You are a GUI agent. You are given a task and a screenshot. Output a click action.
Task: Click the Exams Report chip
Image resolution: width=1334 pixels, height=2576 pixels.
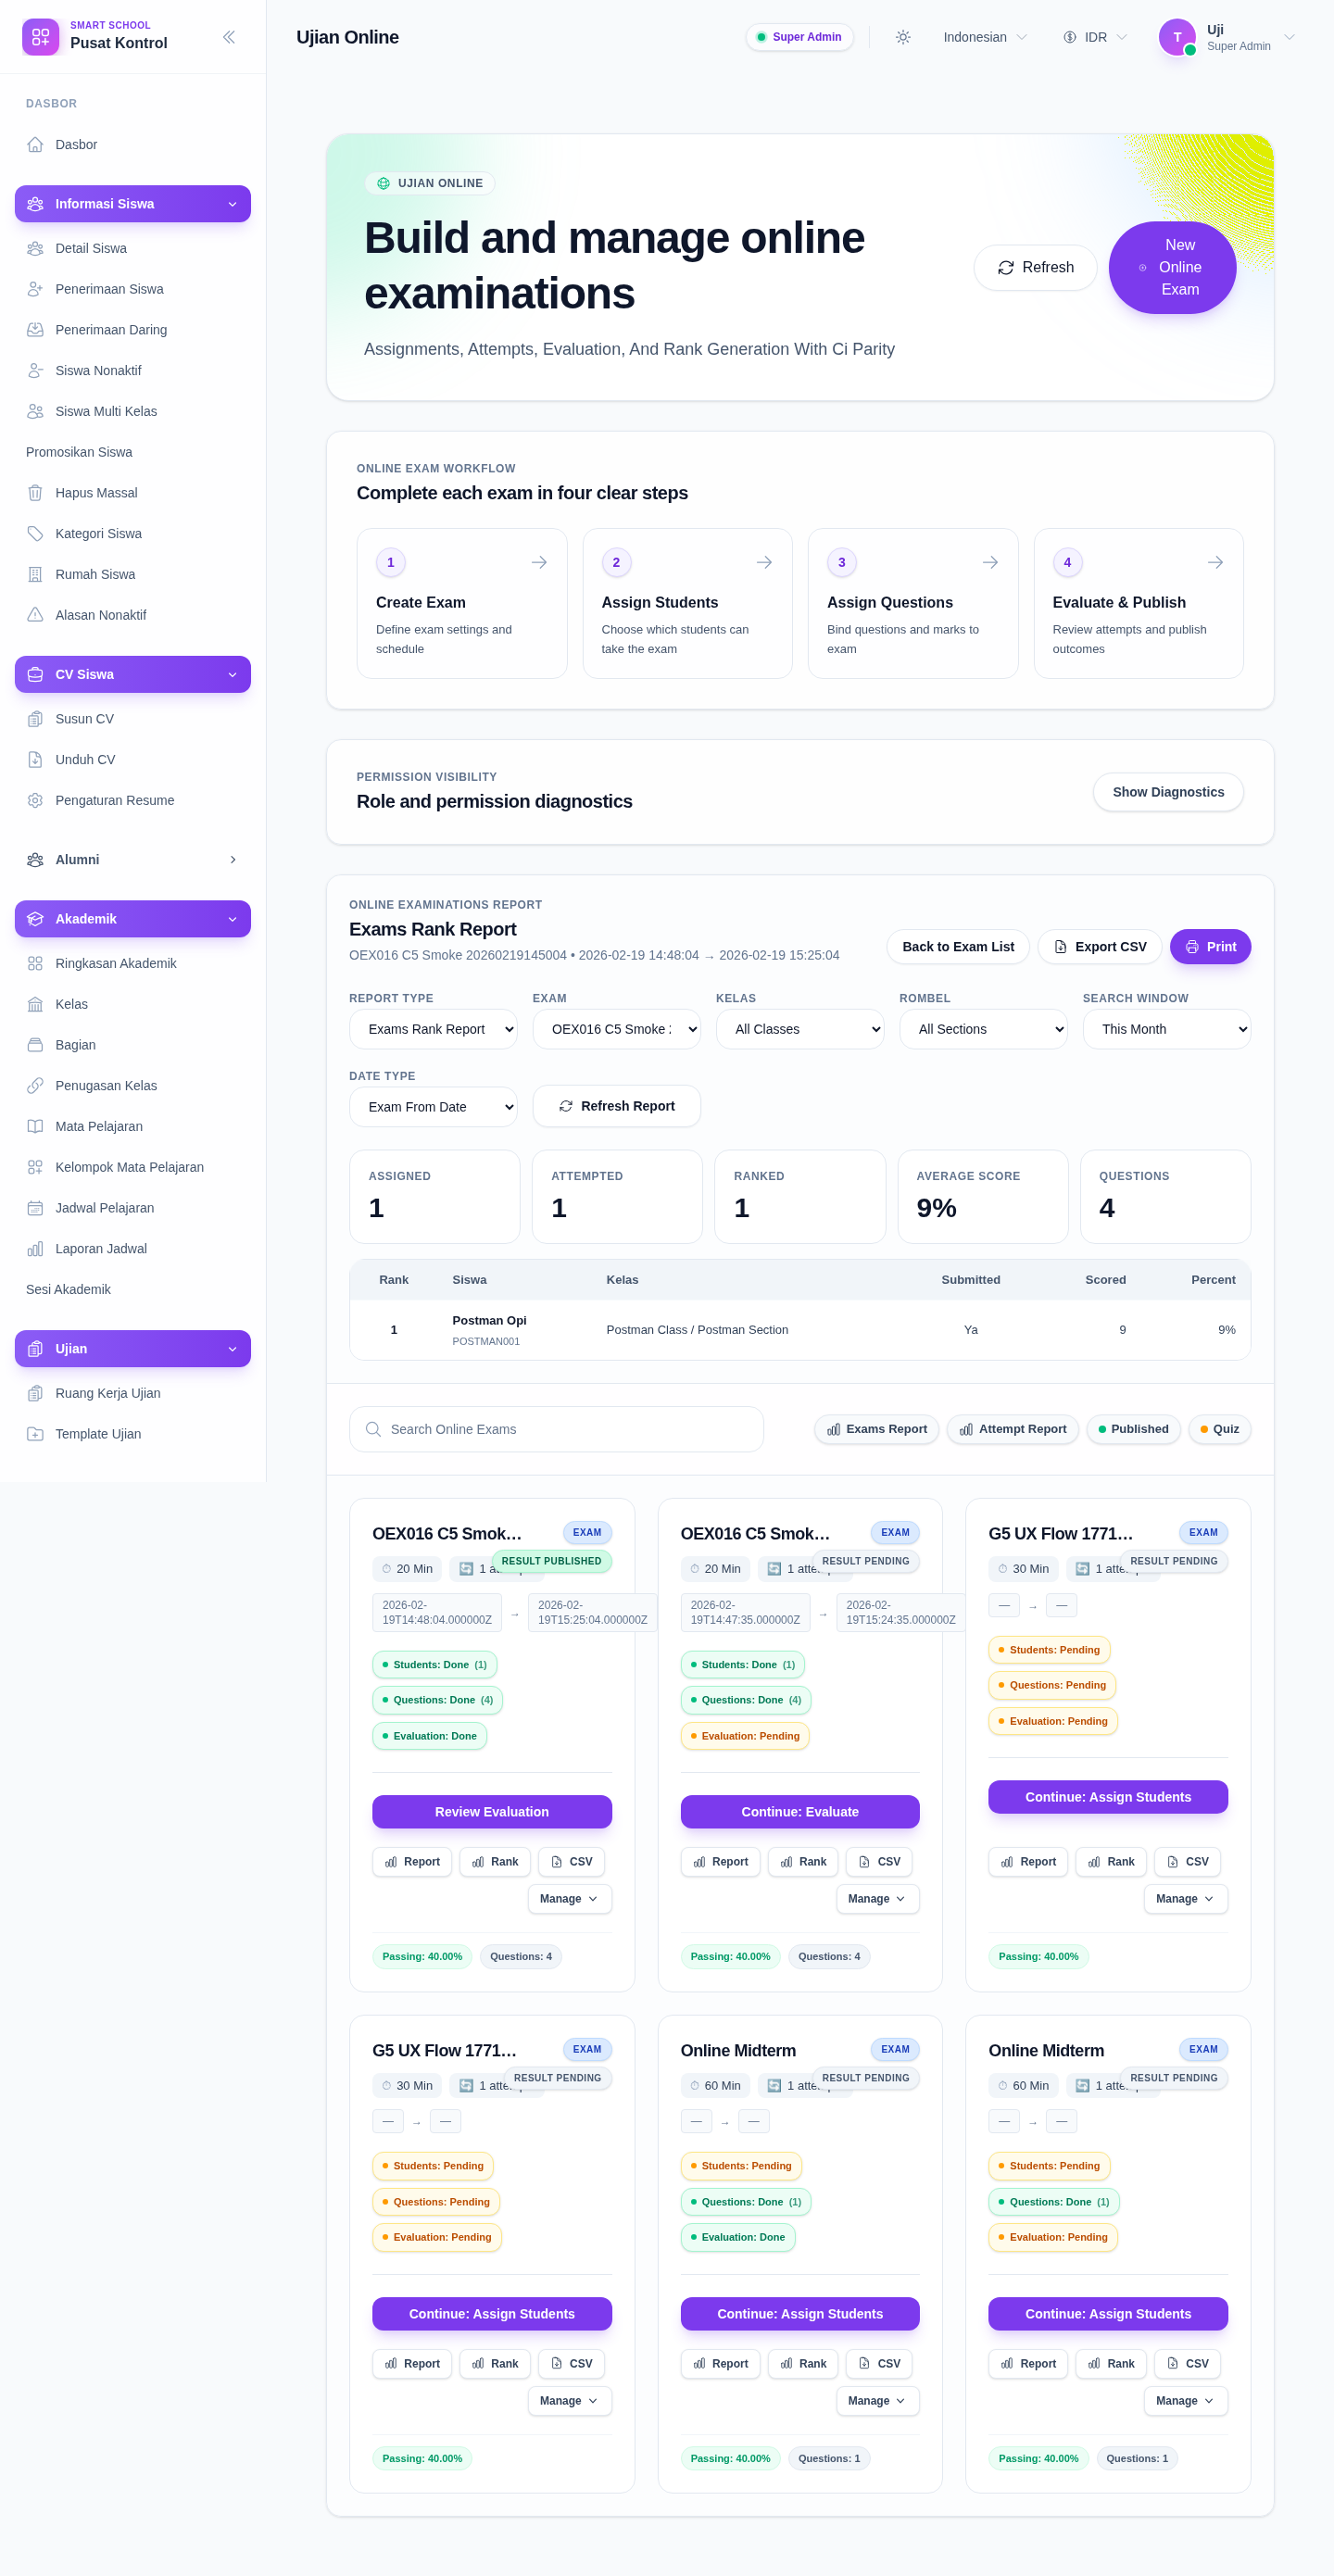coord(876,1429)
